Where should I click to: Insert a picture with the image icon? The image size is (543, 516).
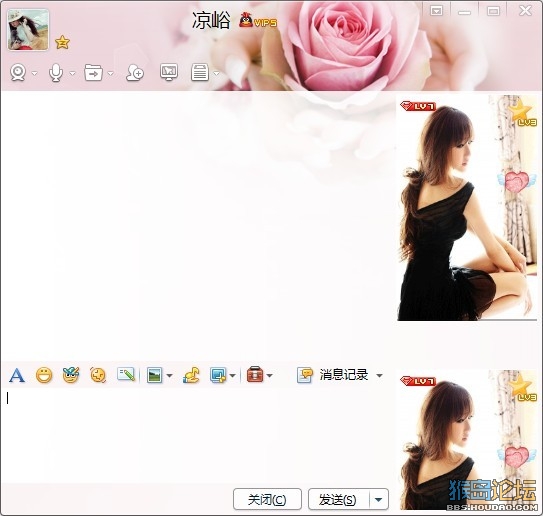pos(154,375)
